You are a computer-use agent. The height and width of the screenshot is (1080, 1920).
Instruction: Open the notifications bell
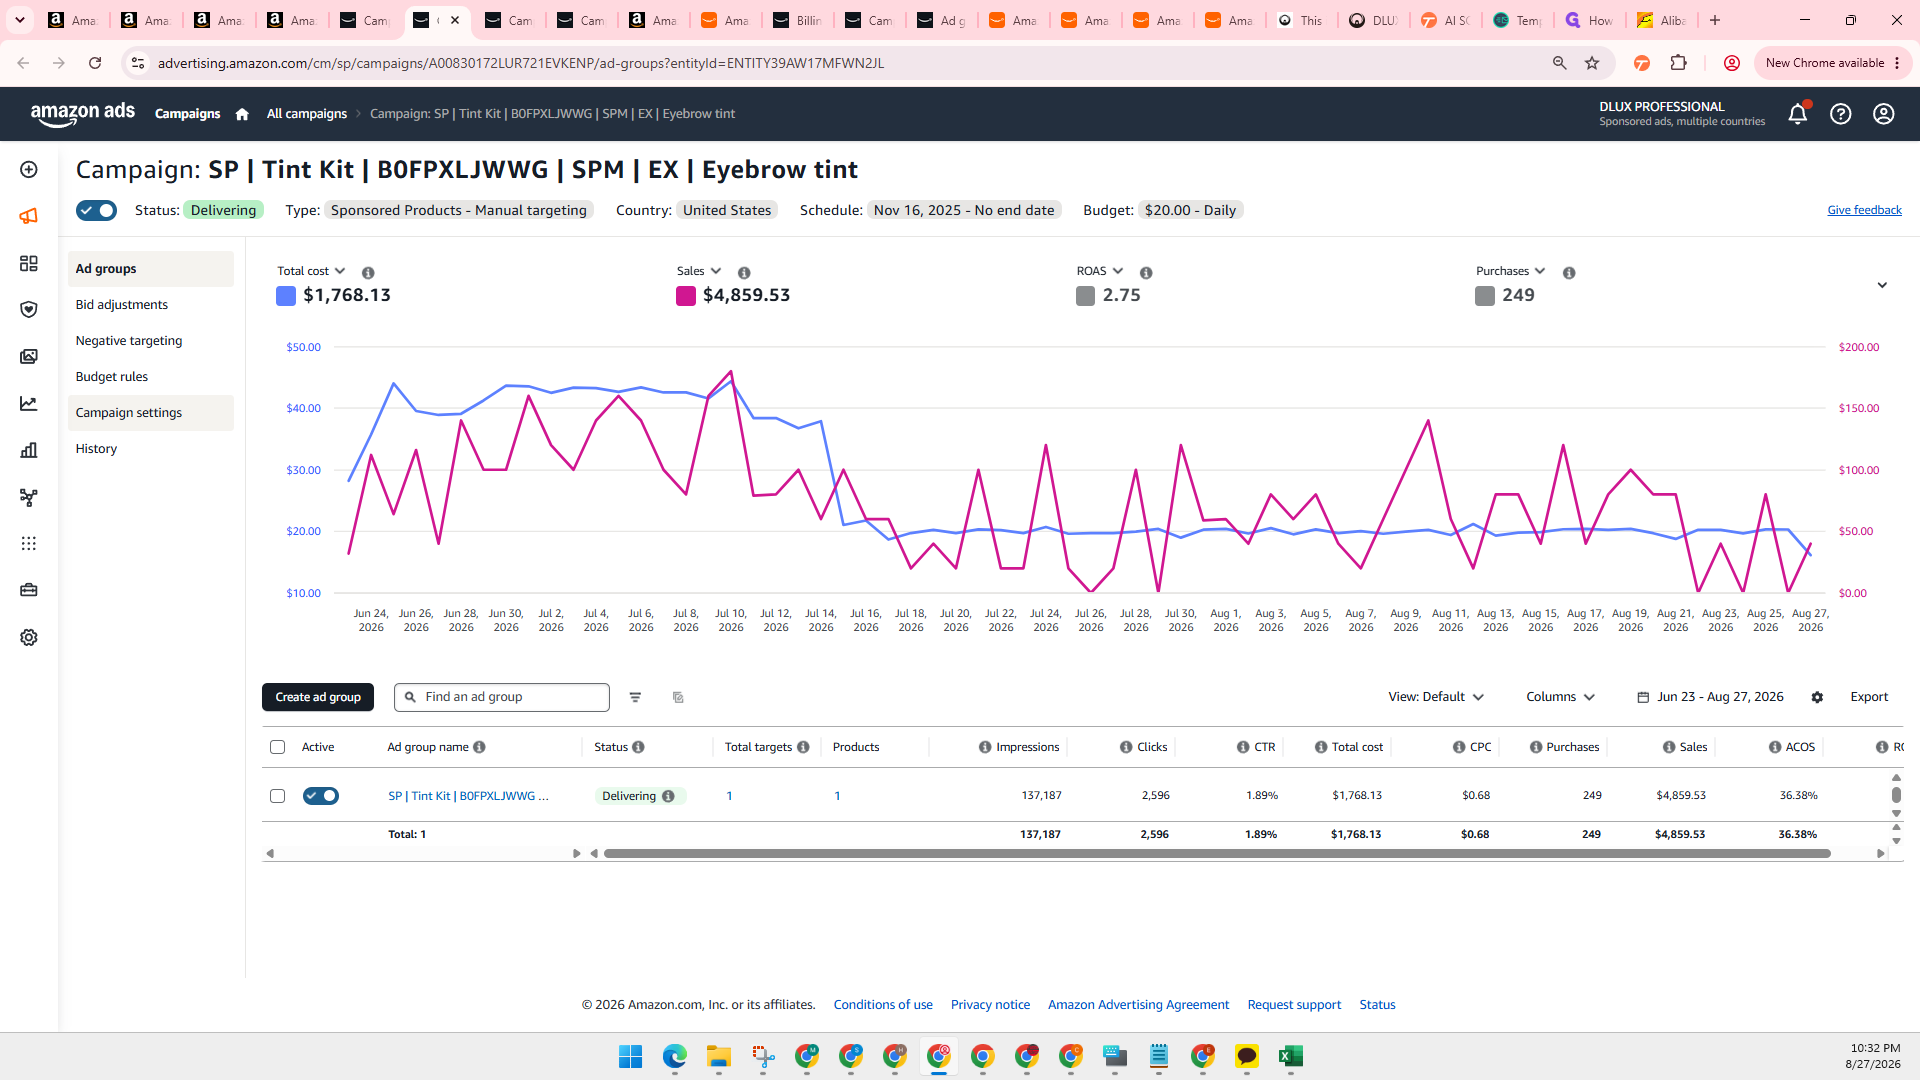[x=1797, y=114]
